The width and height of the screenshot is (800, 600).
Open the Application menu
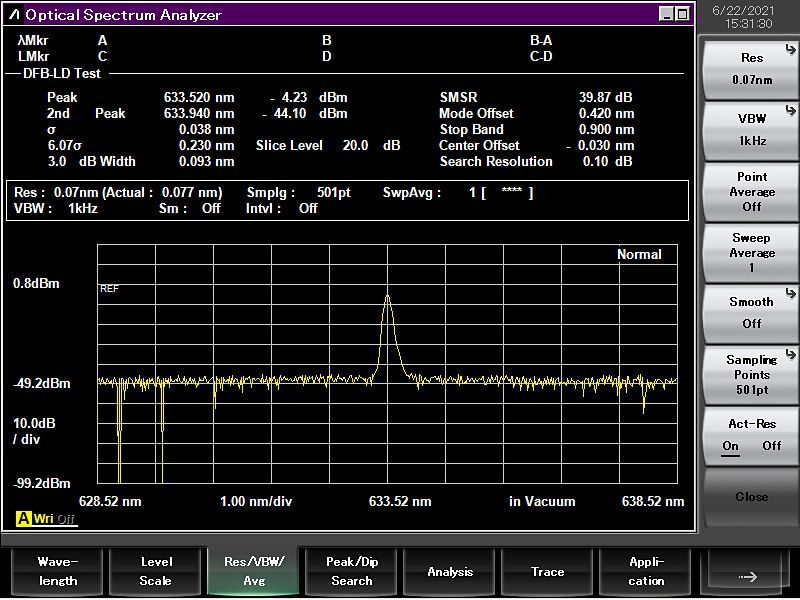point(646,572)
